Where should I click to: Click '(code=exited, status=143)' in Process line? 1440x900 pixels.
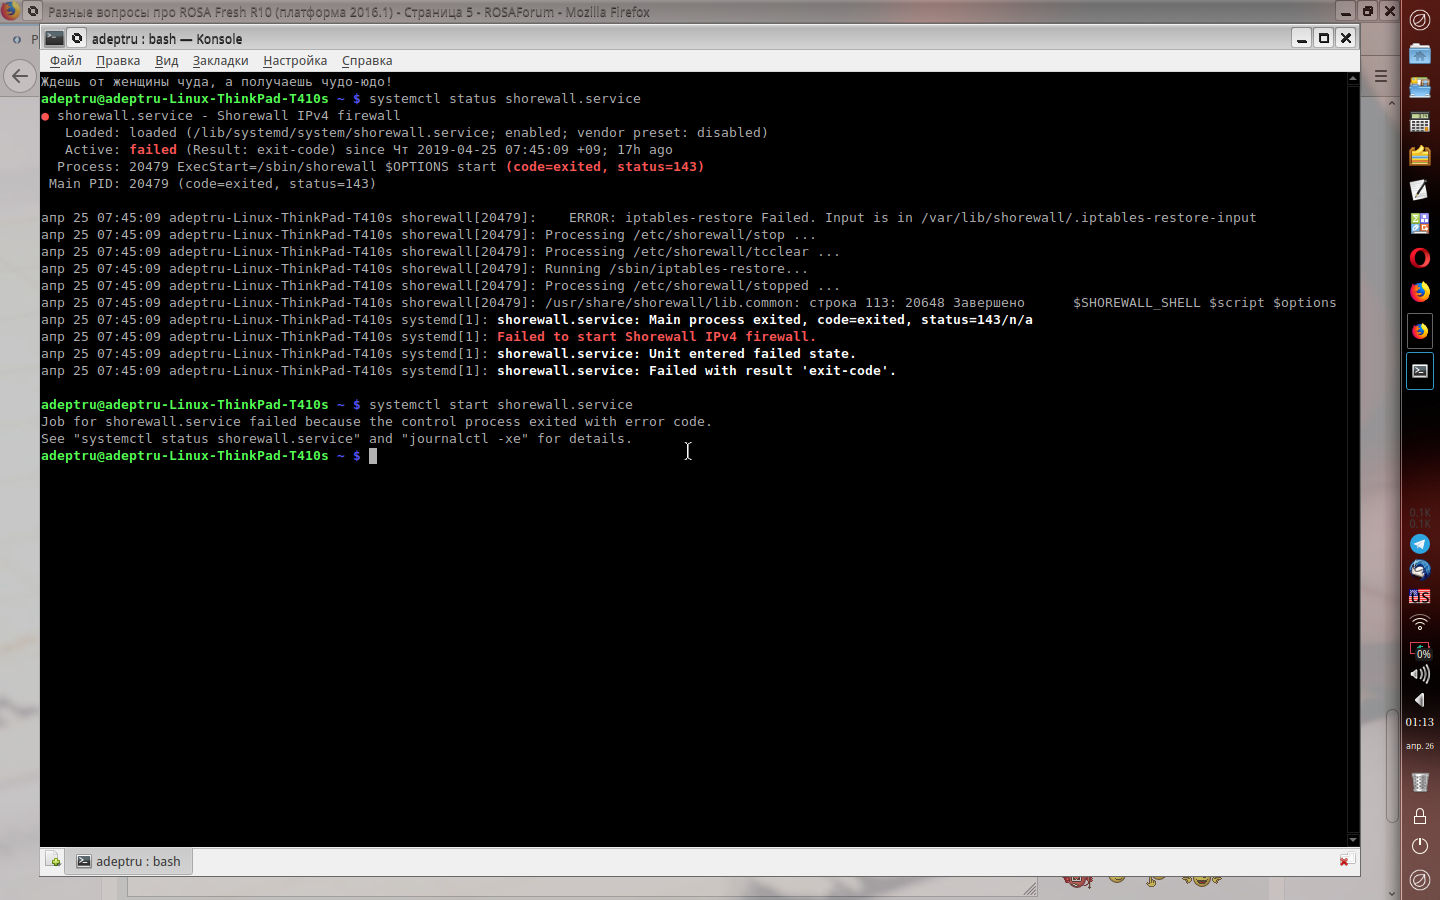[605, 167]
